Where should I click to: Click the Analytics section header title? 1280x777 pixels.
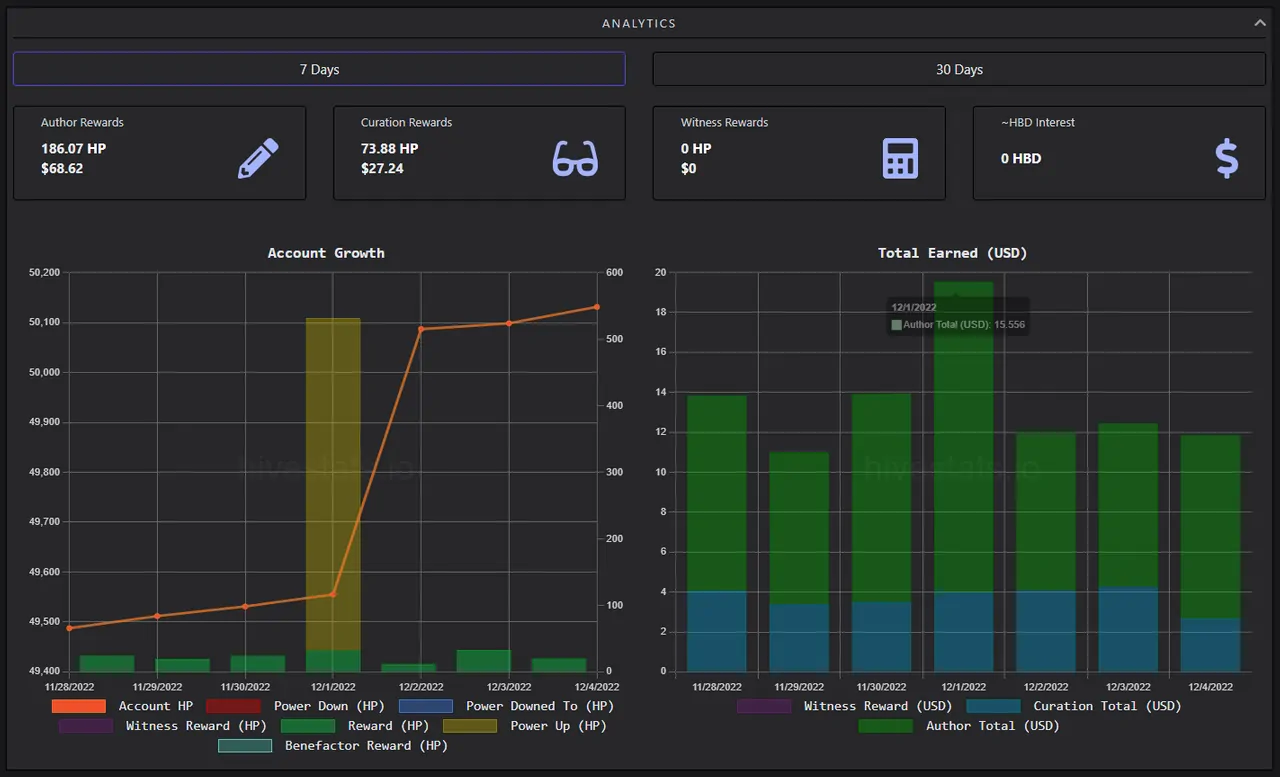click(x=639, y=23)
